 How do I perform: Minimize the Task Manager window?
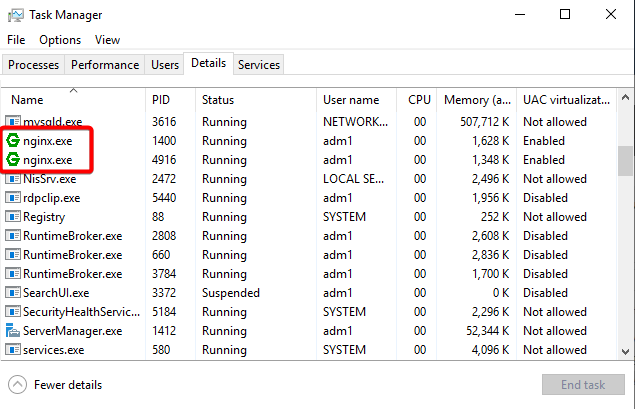(x=520, y=15)
